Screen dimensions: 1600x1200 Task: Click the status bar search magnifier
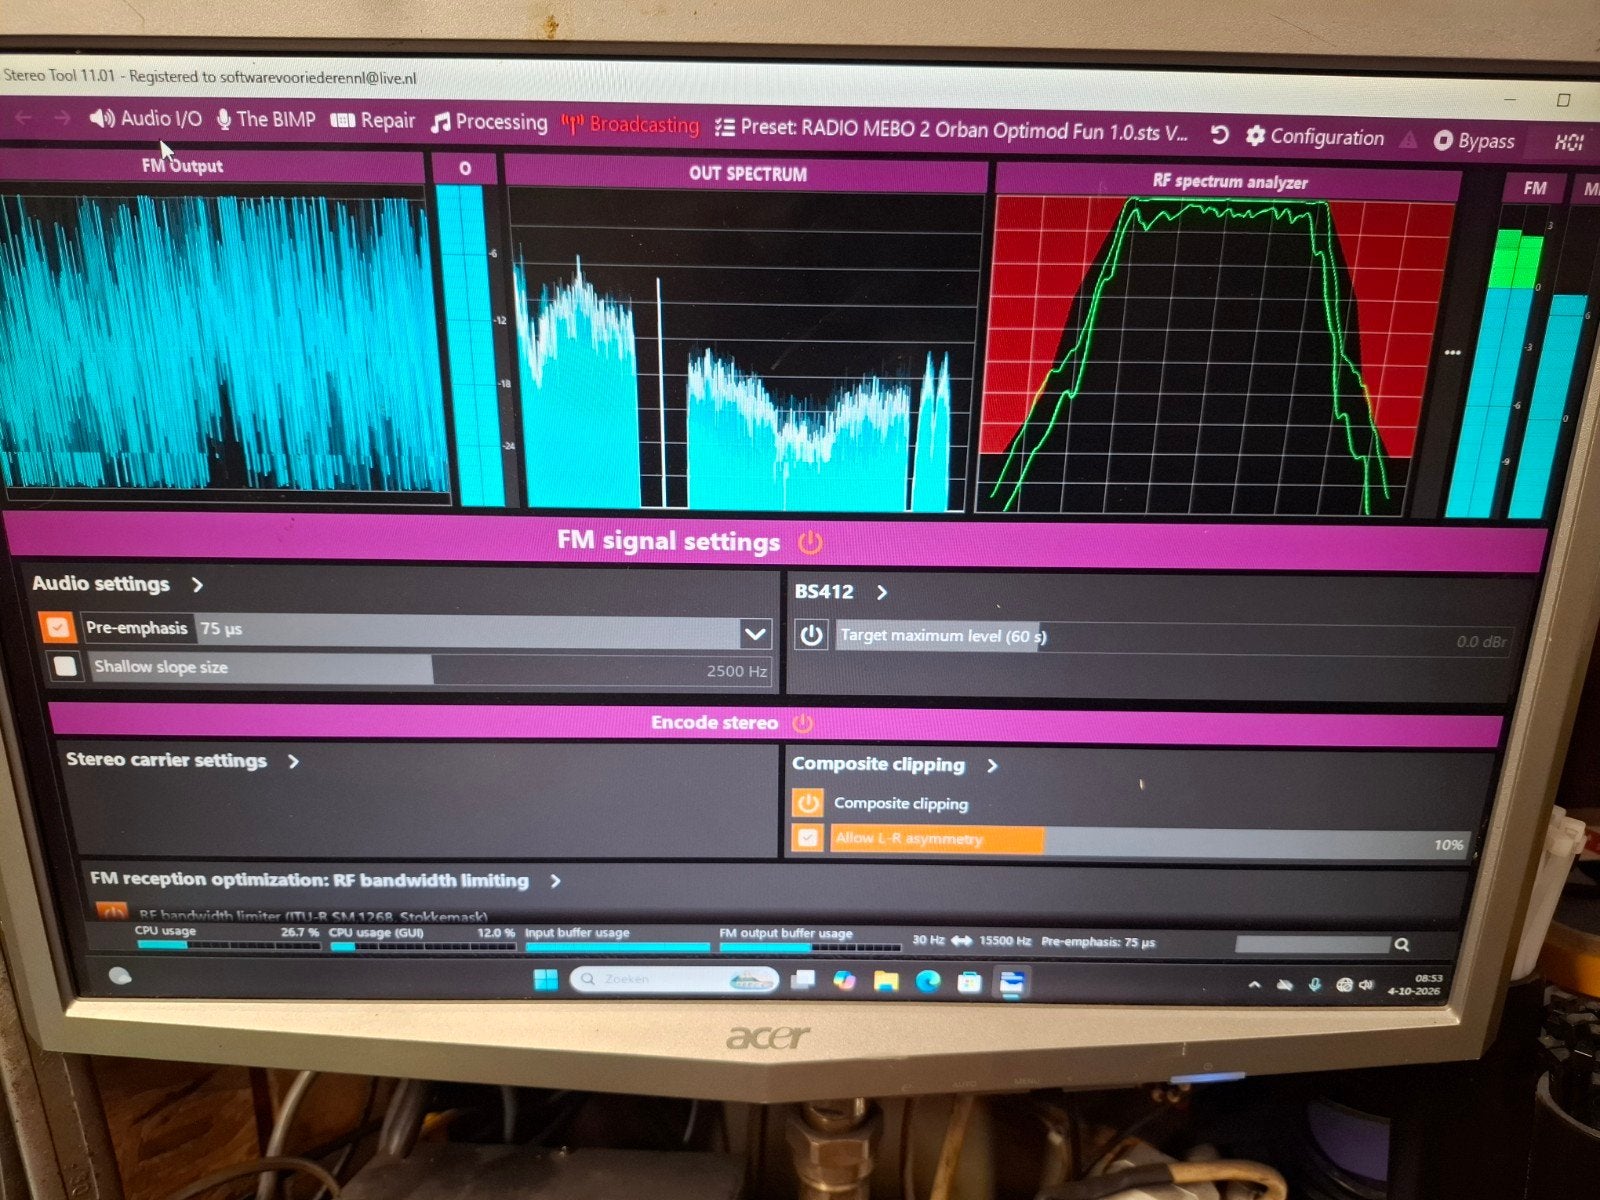1402,944
